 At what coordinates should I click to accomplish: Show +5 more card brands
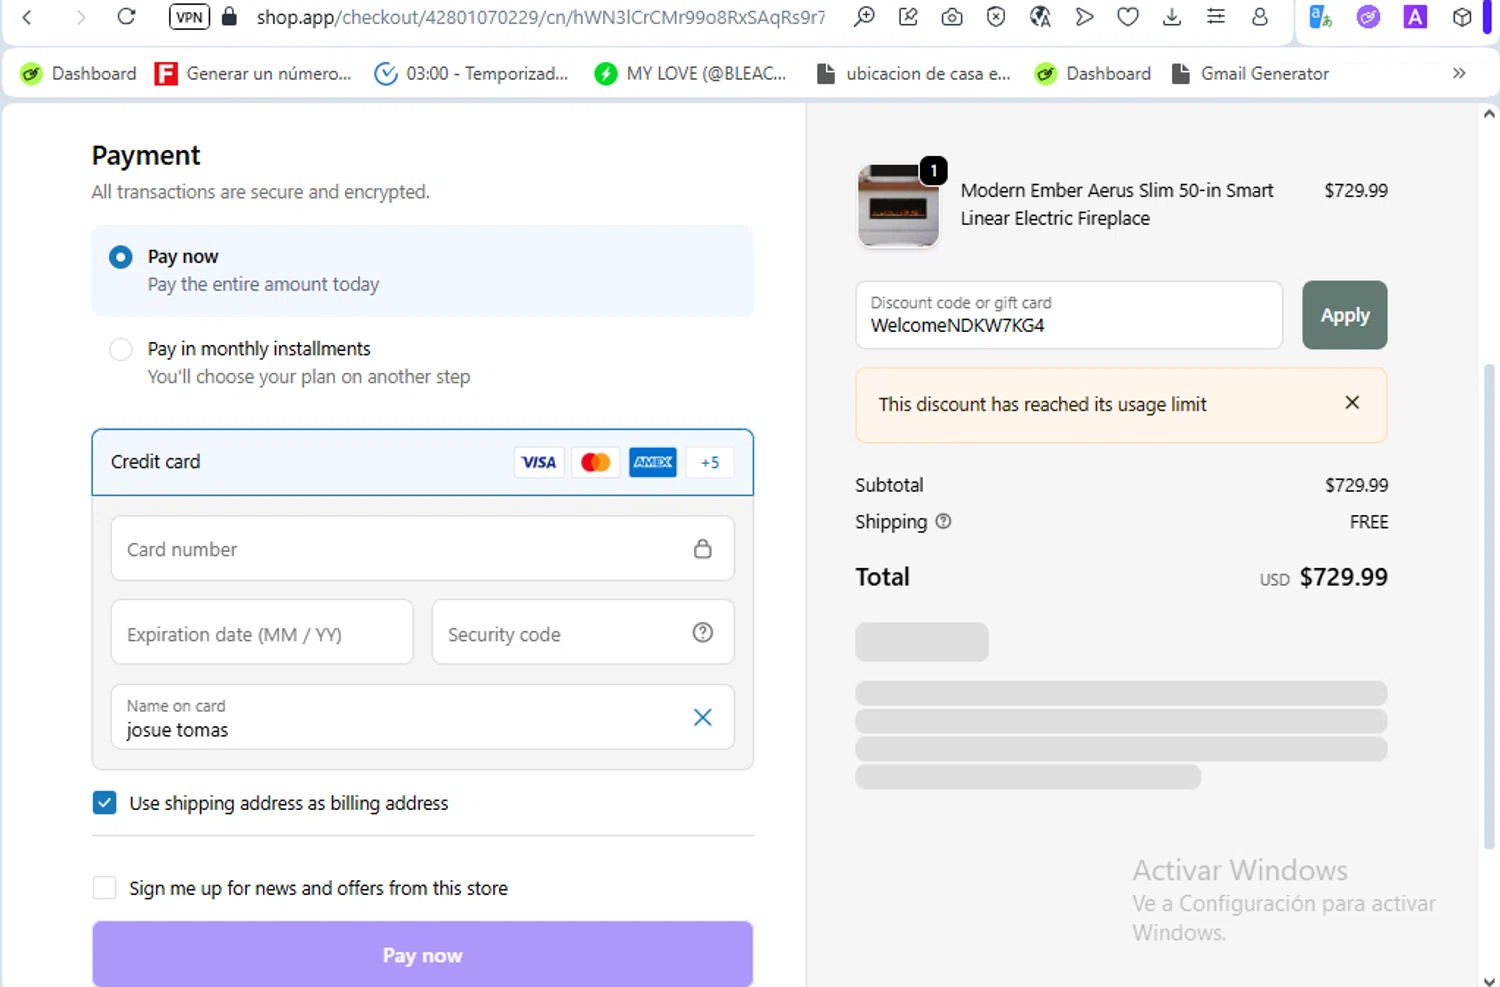710,462
